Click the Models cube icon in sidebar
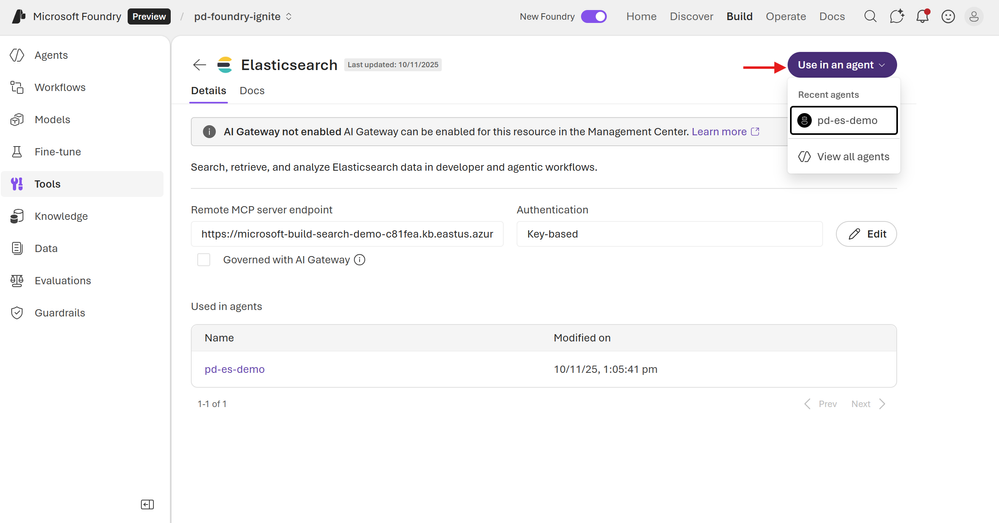This screenshot has height=523, width=999. (x=17, y=120)
